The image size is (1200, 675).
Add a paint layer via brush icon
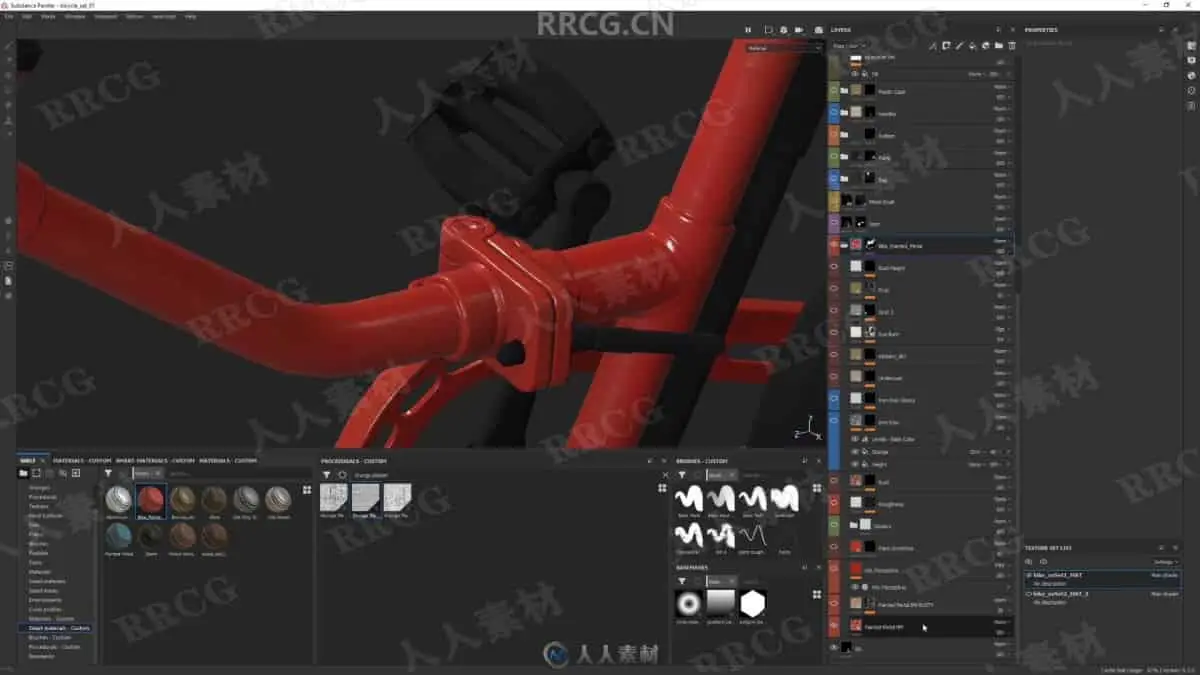point(959,46)
